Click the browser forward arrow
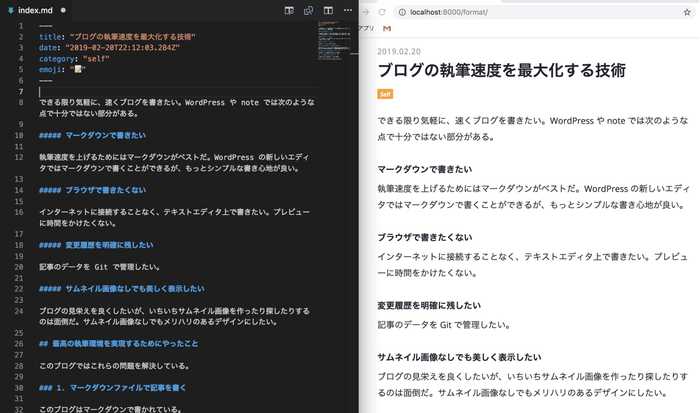Screen dimensions: 700x413 coord(366,12)
